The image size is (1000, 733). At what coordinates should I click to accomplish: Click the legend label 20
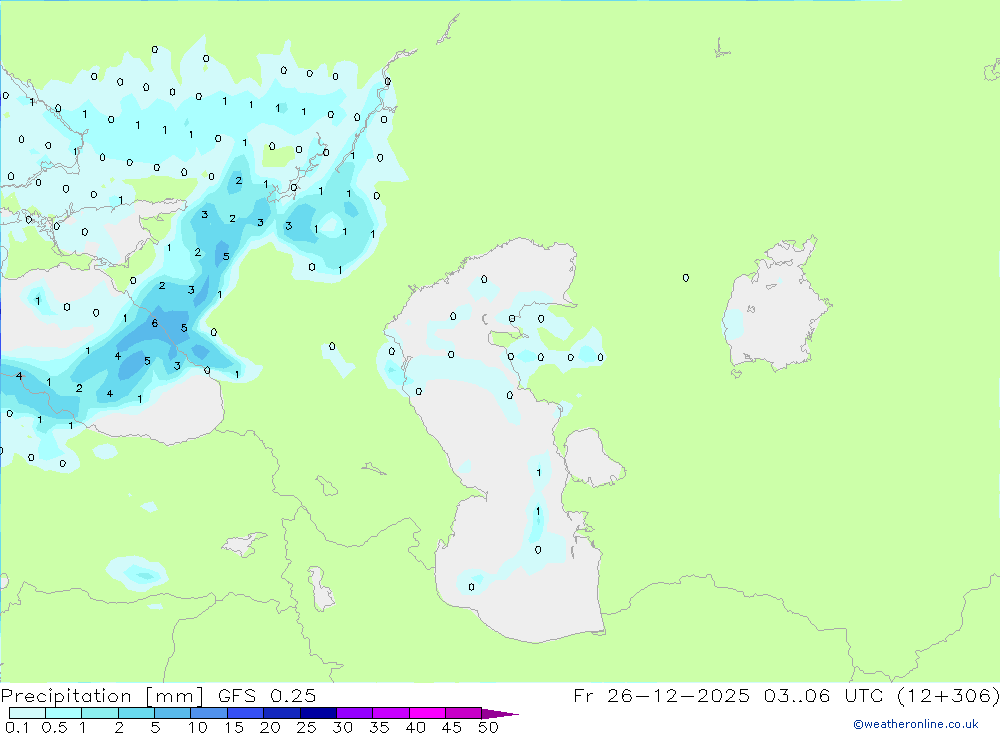point(270,727)
